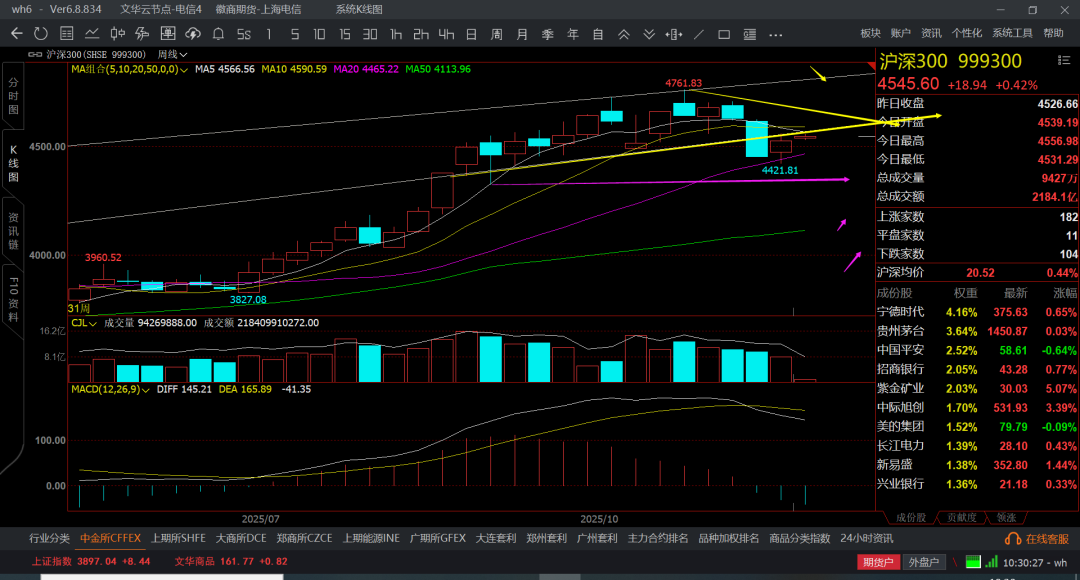Open the alert bell icon
This screenshot has height=580, width=1080.
click(218, 33)
